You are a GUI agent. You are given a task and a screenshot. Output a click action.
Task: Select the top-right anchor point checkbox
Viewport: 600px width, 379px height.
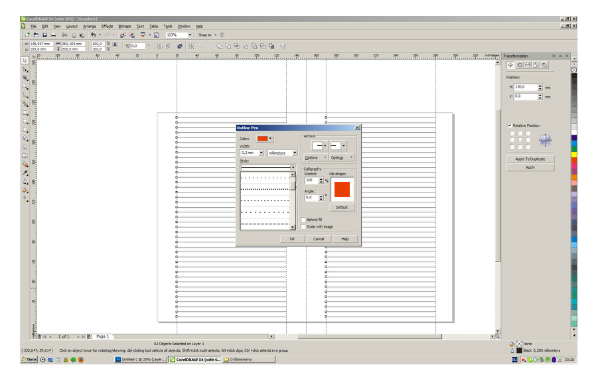click(x=528, y=134)
